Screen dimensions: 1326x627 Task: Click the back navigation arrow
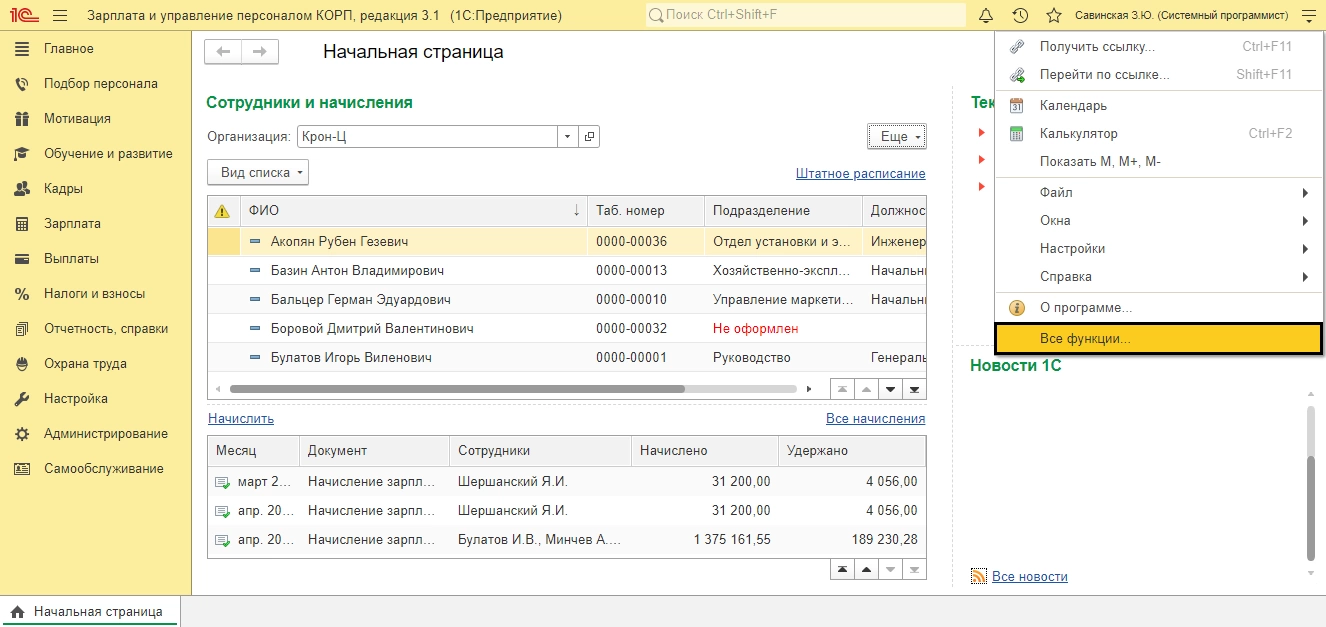pos(223,52)
